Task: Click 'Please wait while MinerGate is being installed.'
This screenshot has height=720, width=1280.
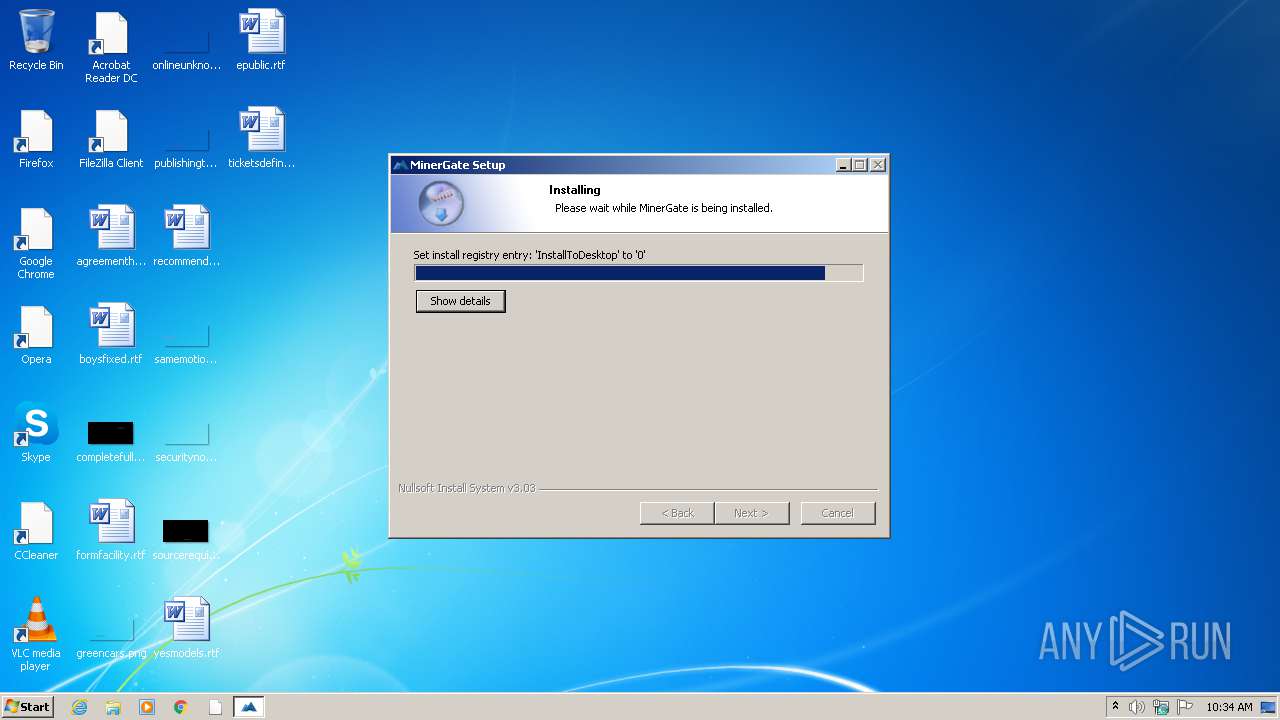Action: click(664, 208)
